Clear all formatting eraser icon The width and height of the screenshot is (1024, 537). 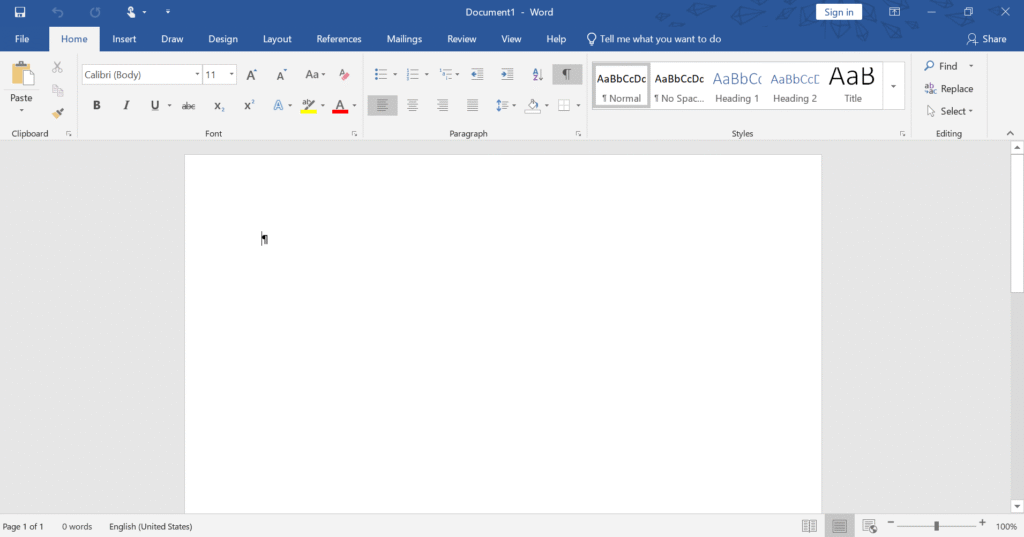344,74
